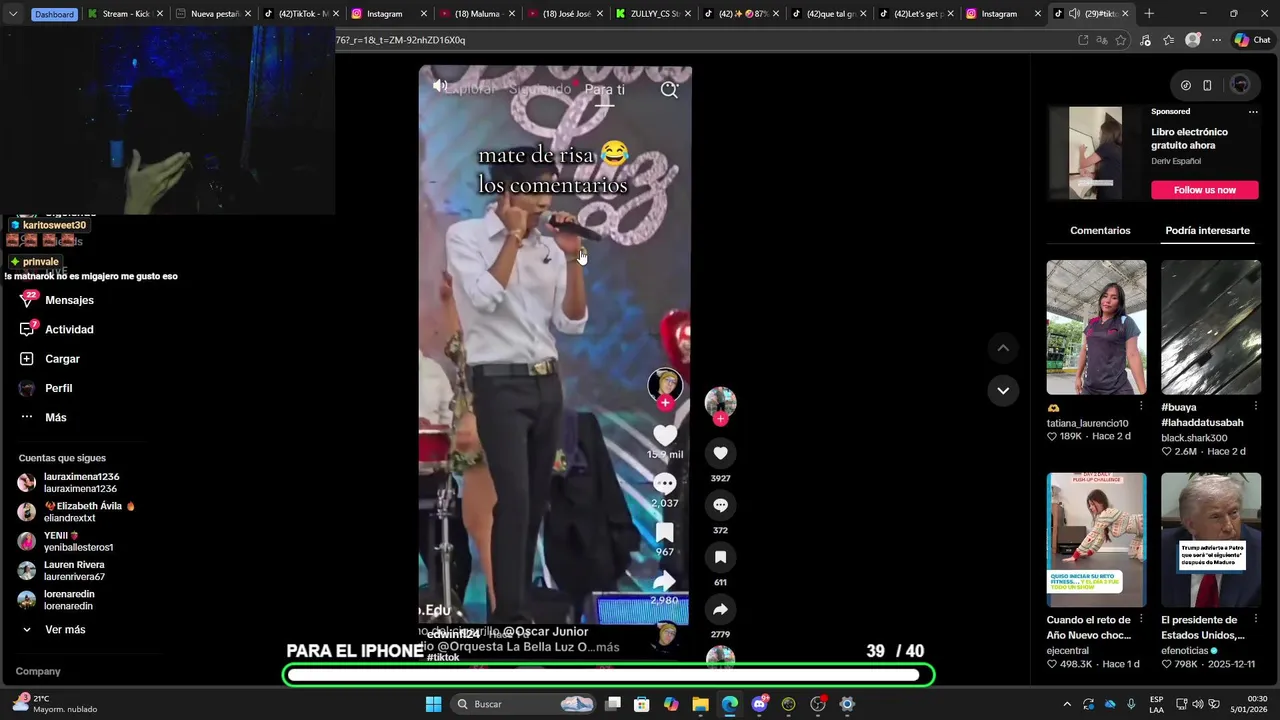Click the Windows taskbar Buscar search box
The image size is (1280, 720).
coord(521,704)
